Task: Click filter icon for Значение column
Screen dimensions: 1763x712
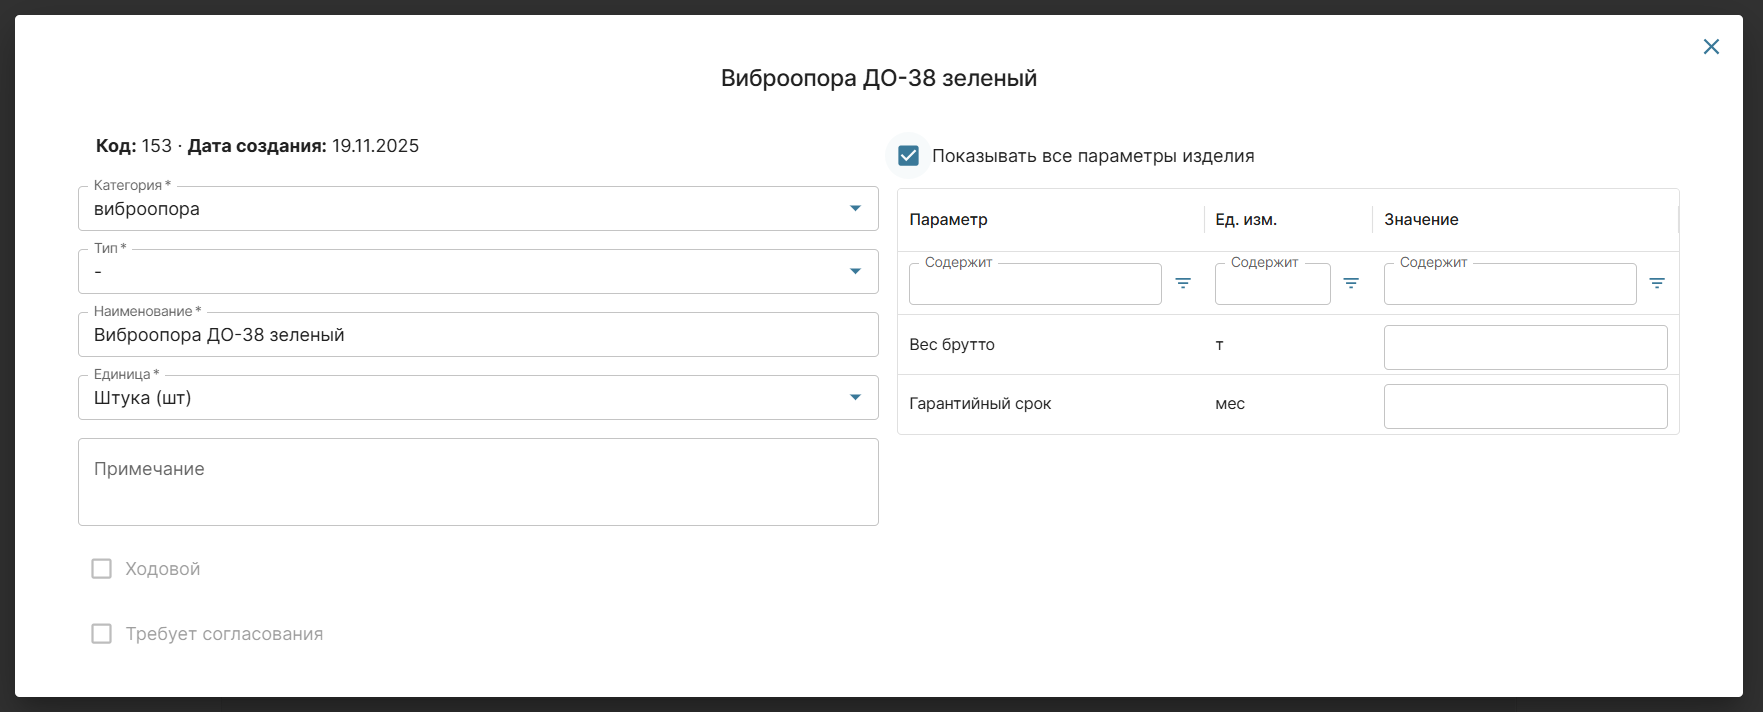Action: (1657, 284)
